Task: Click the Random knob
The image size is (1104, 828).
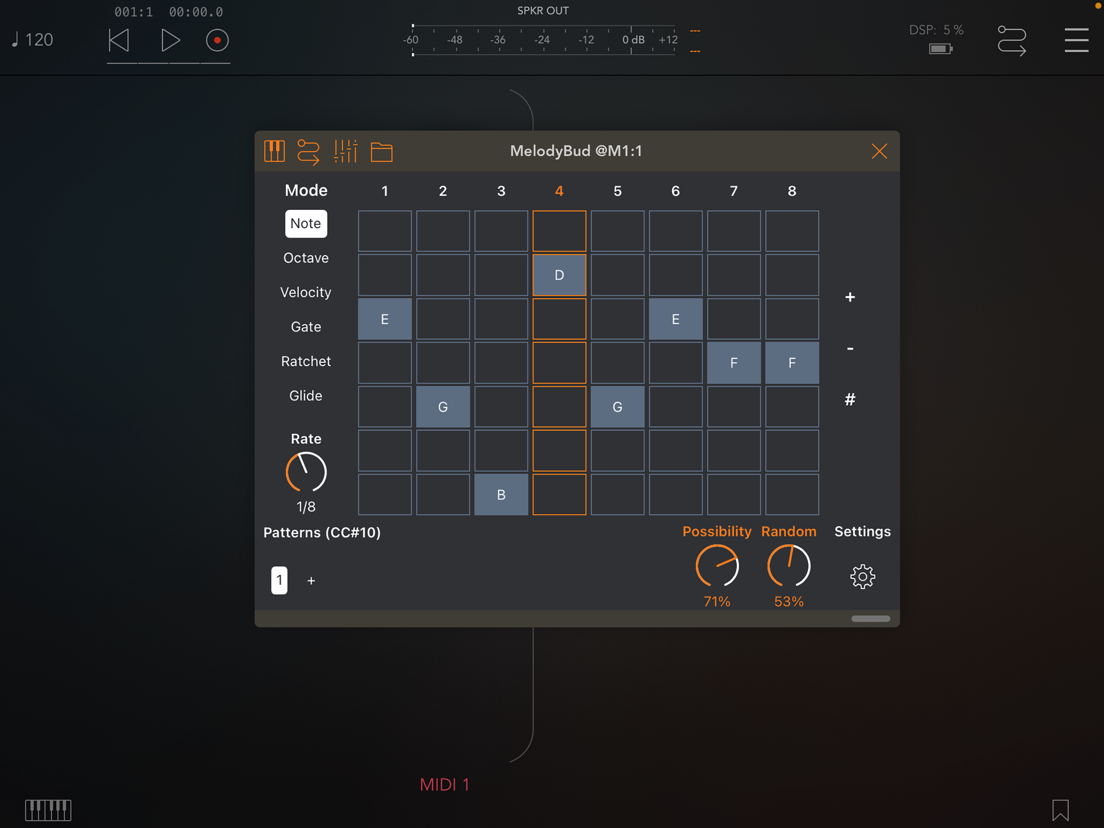Action: [789, 565]
